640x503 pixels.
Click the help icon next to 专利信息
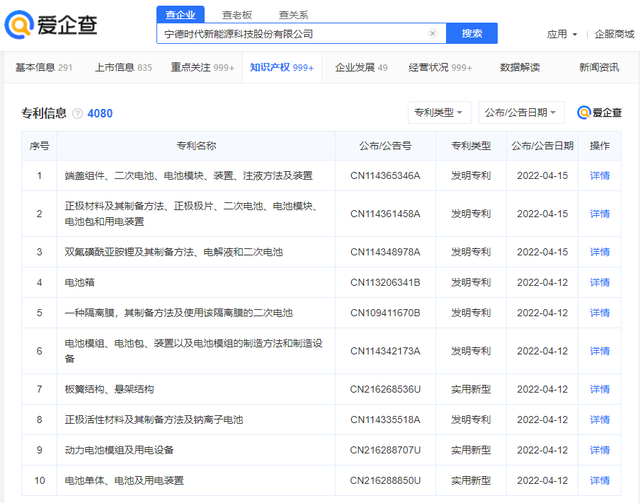pyautogui.click(x=78, y=113)
